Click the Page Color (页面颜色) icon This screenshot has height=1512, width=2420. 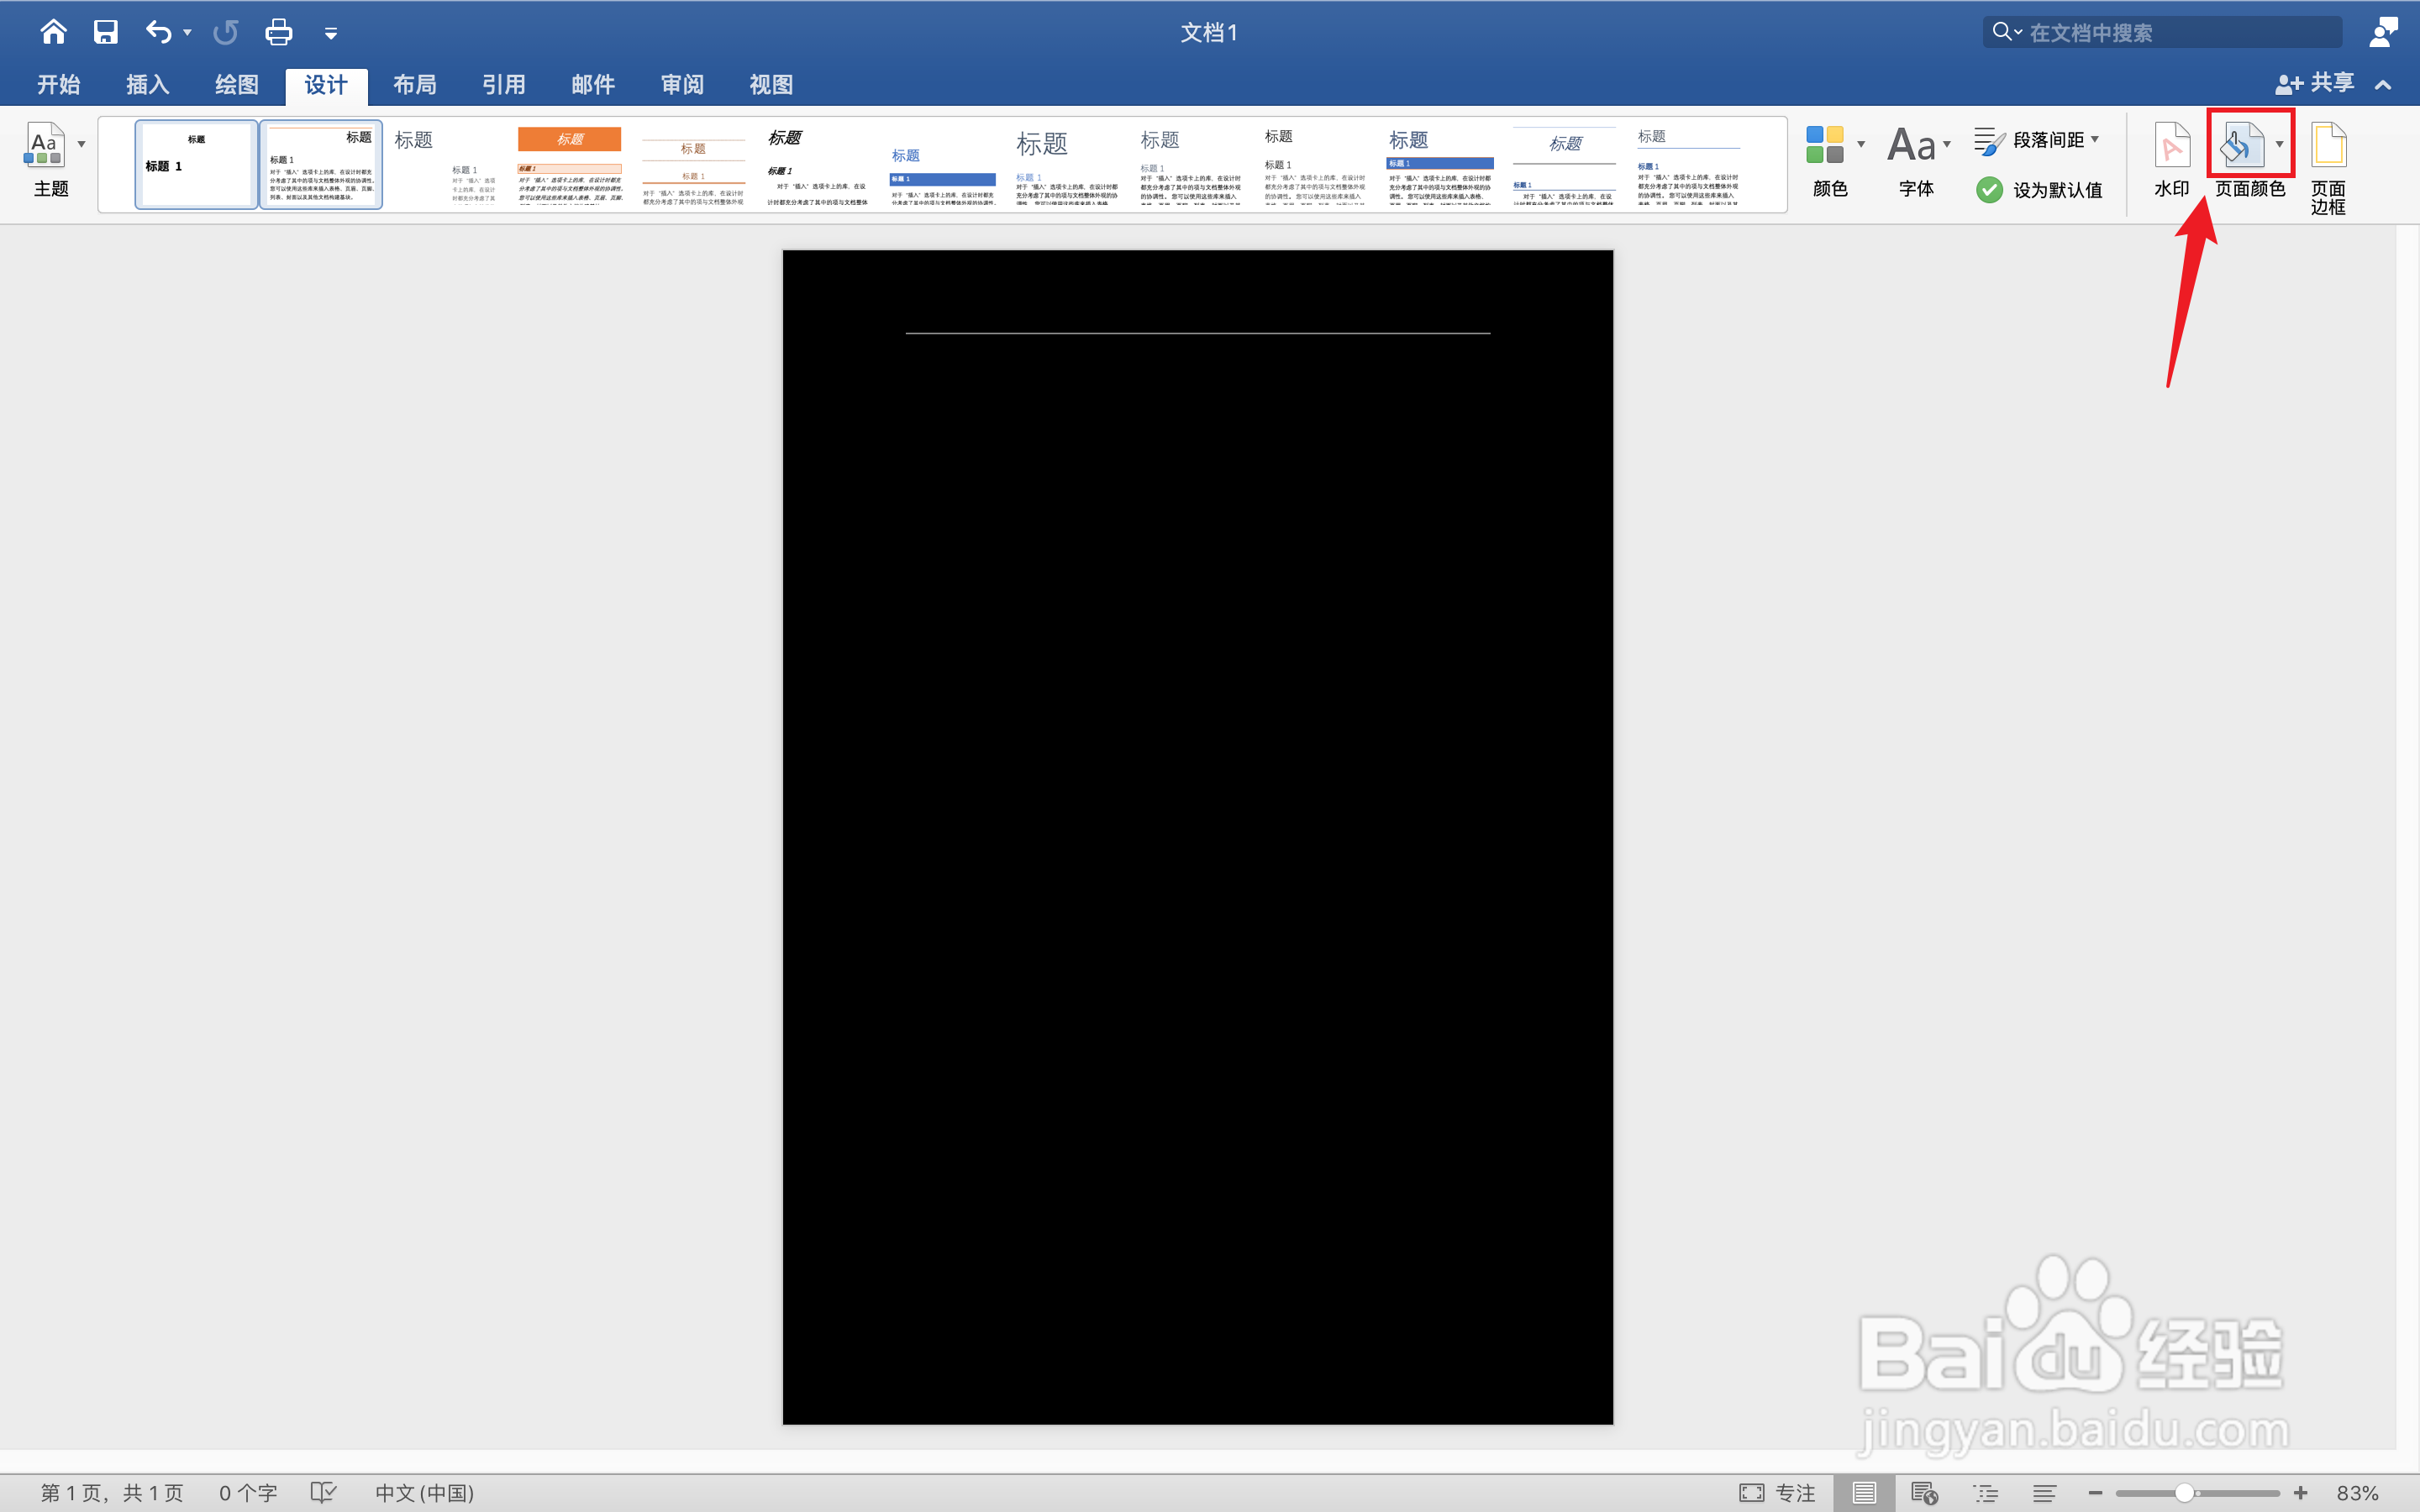pos(2241,147)
